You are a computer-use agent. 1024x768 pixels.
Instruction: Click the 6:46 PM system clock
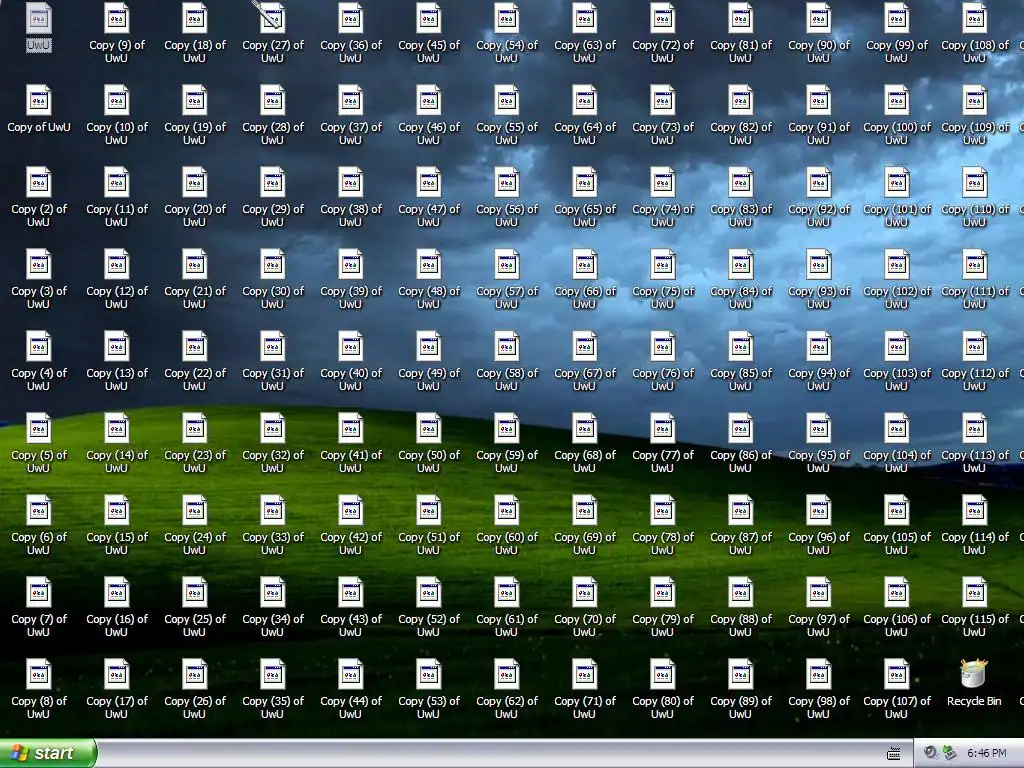986,753
